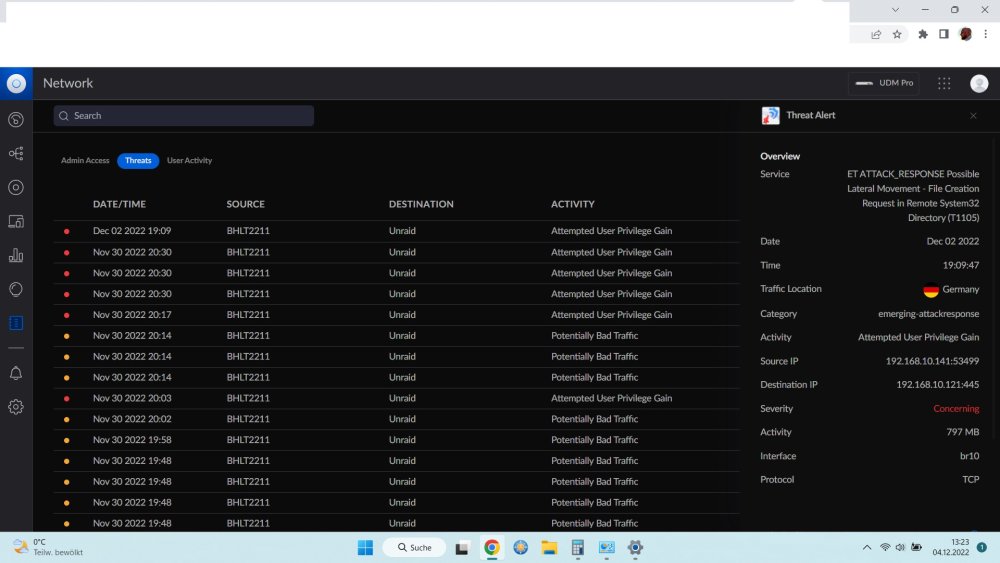Open the Statistics bar chart icon

tap(16, 256)
